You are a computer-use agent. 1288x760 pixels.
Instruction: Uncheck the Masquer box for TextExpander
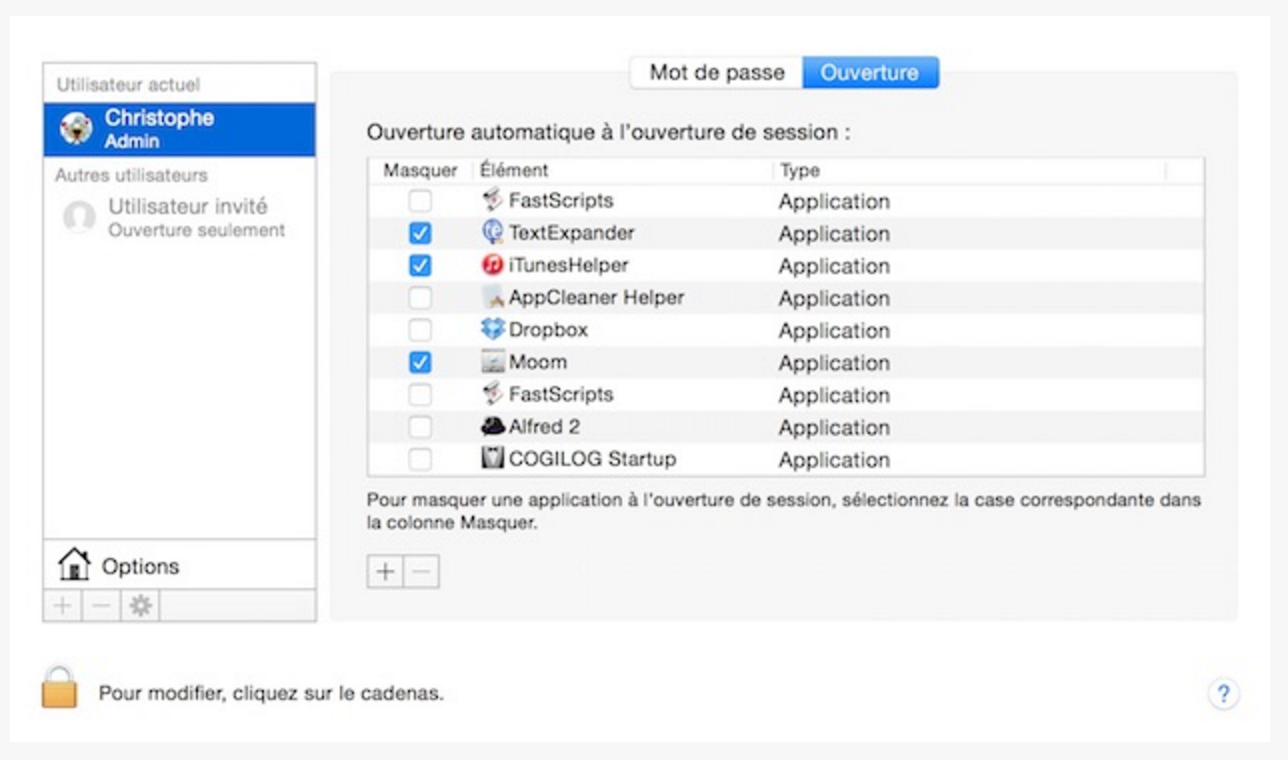(421, 234)
